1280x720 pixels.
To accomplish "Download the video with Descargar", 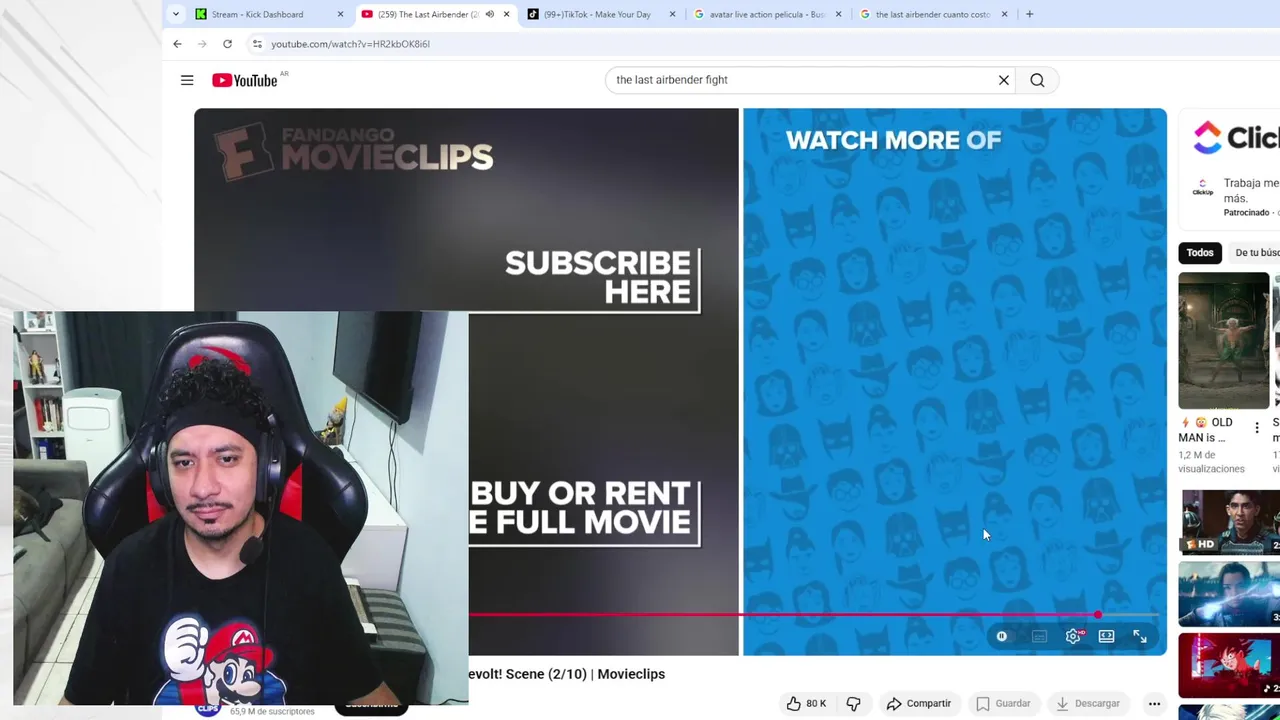I will click(x=1087, y=703).
